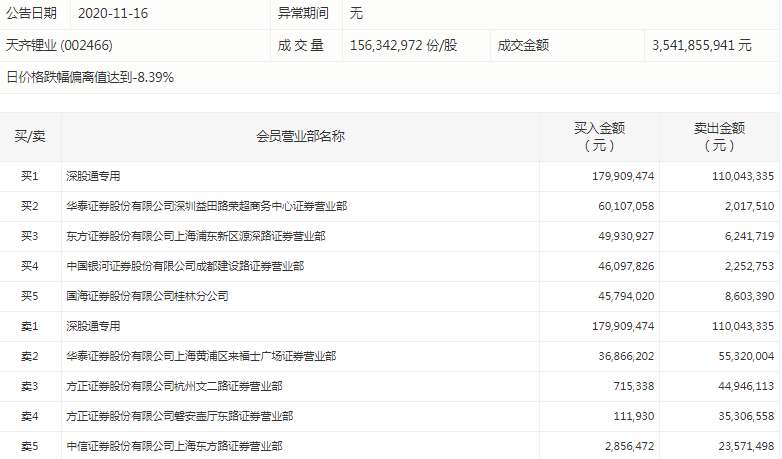This screenshot has height=459, width=782.
Task: Click the 买/卖 column header
Action: [x=30, y=136]
